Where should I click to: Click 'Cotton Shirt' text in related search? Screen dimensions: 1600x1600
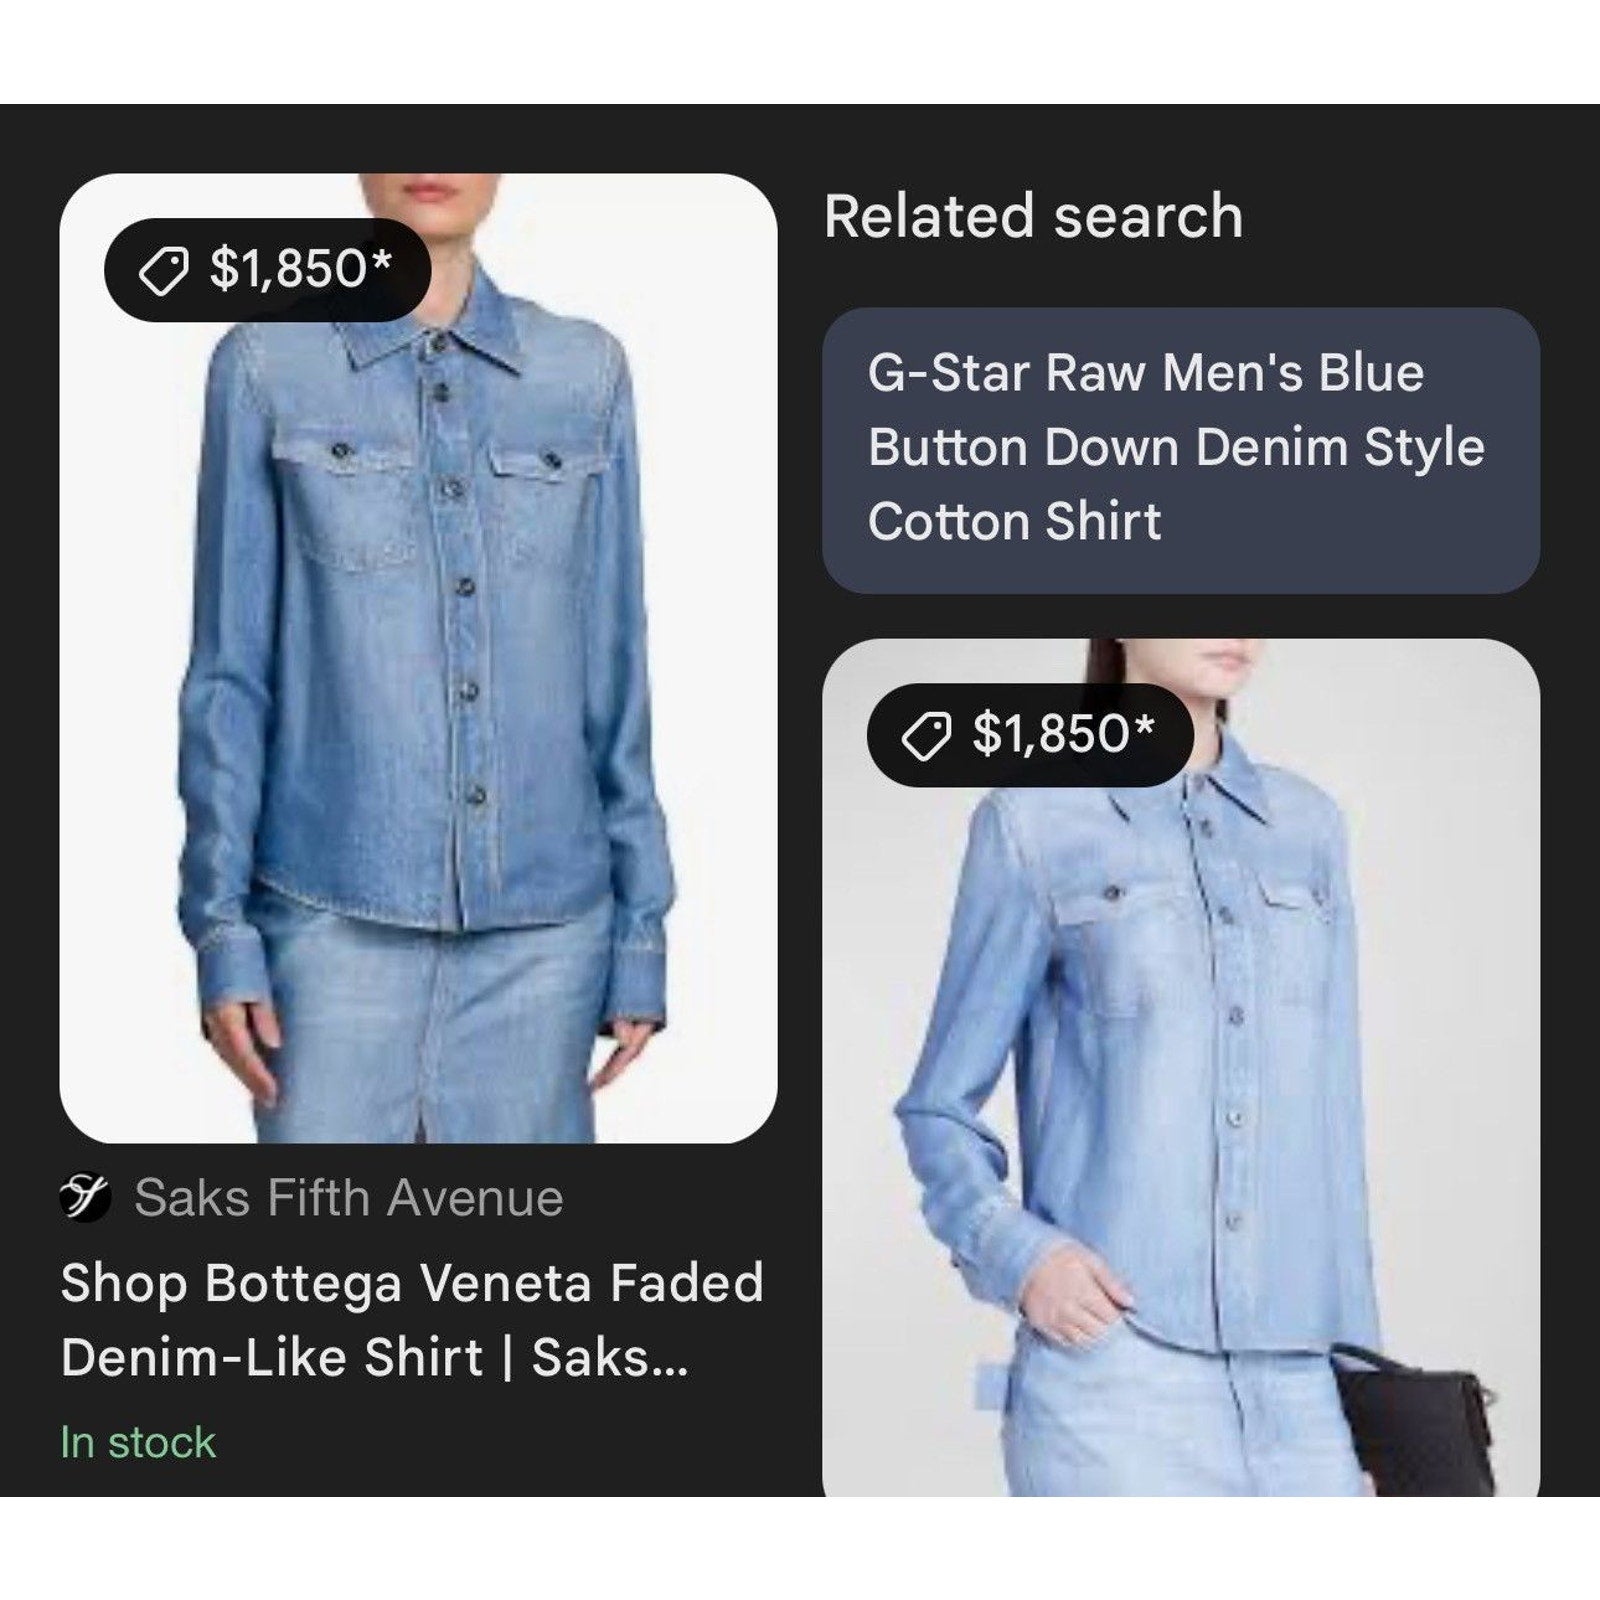pyautogui.click(x=1014, y=521)
